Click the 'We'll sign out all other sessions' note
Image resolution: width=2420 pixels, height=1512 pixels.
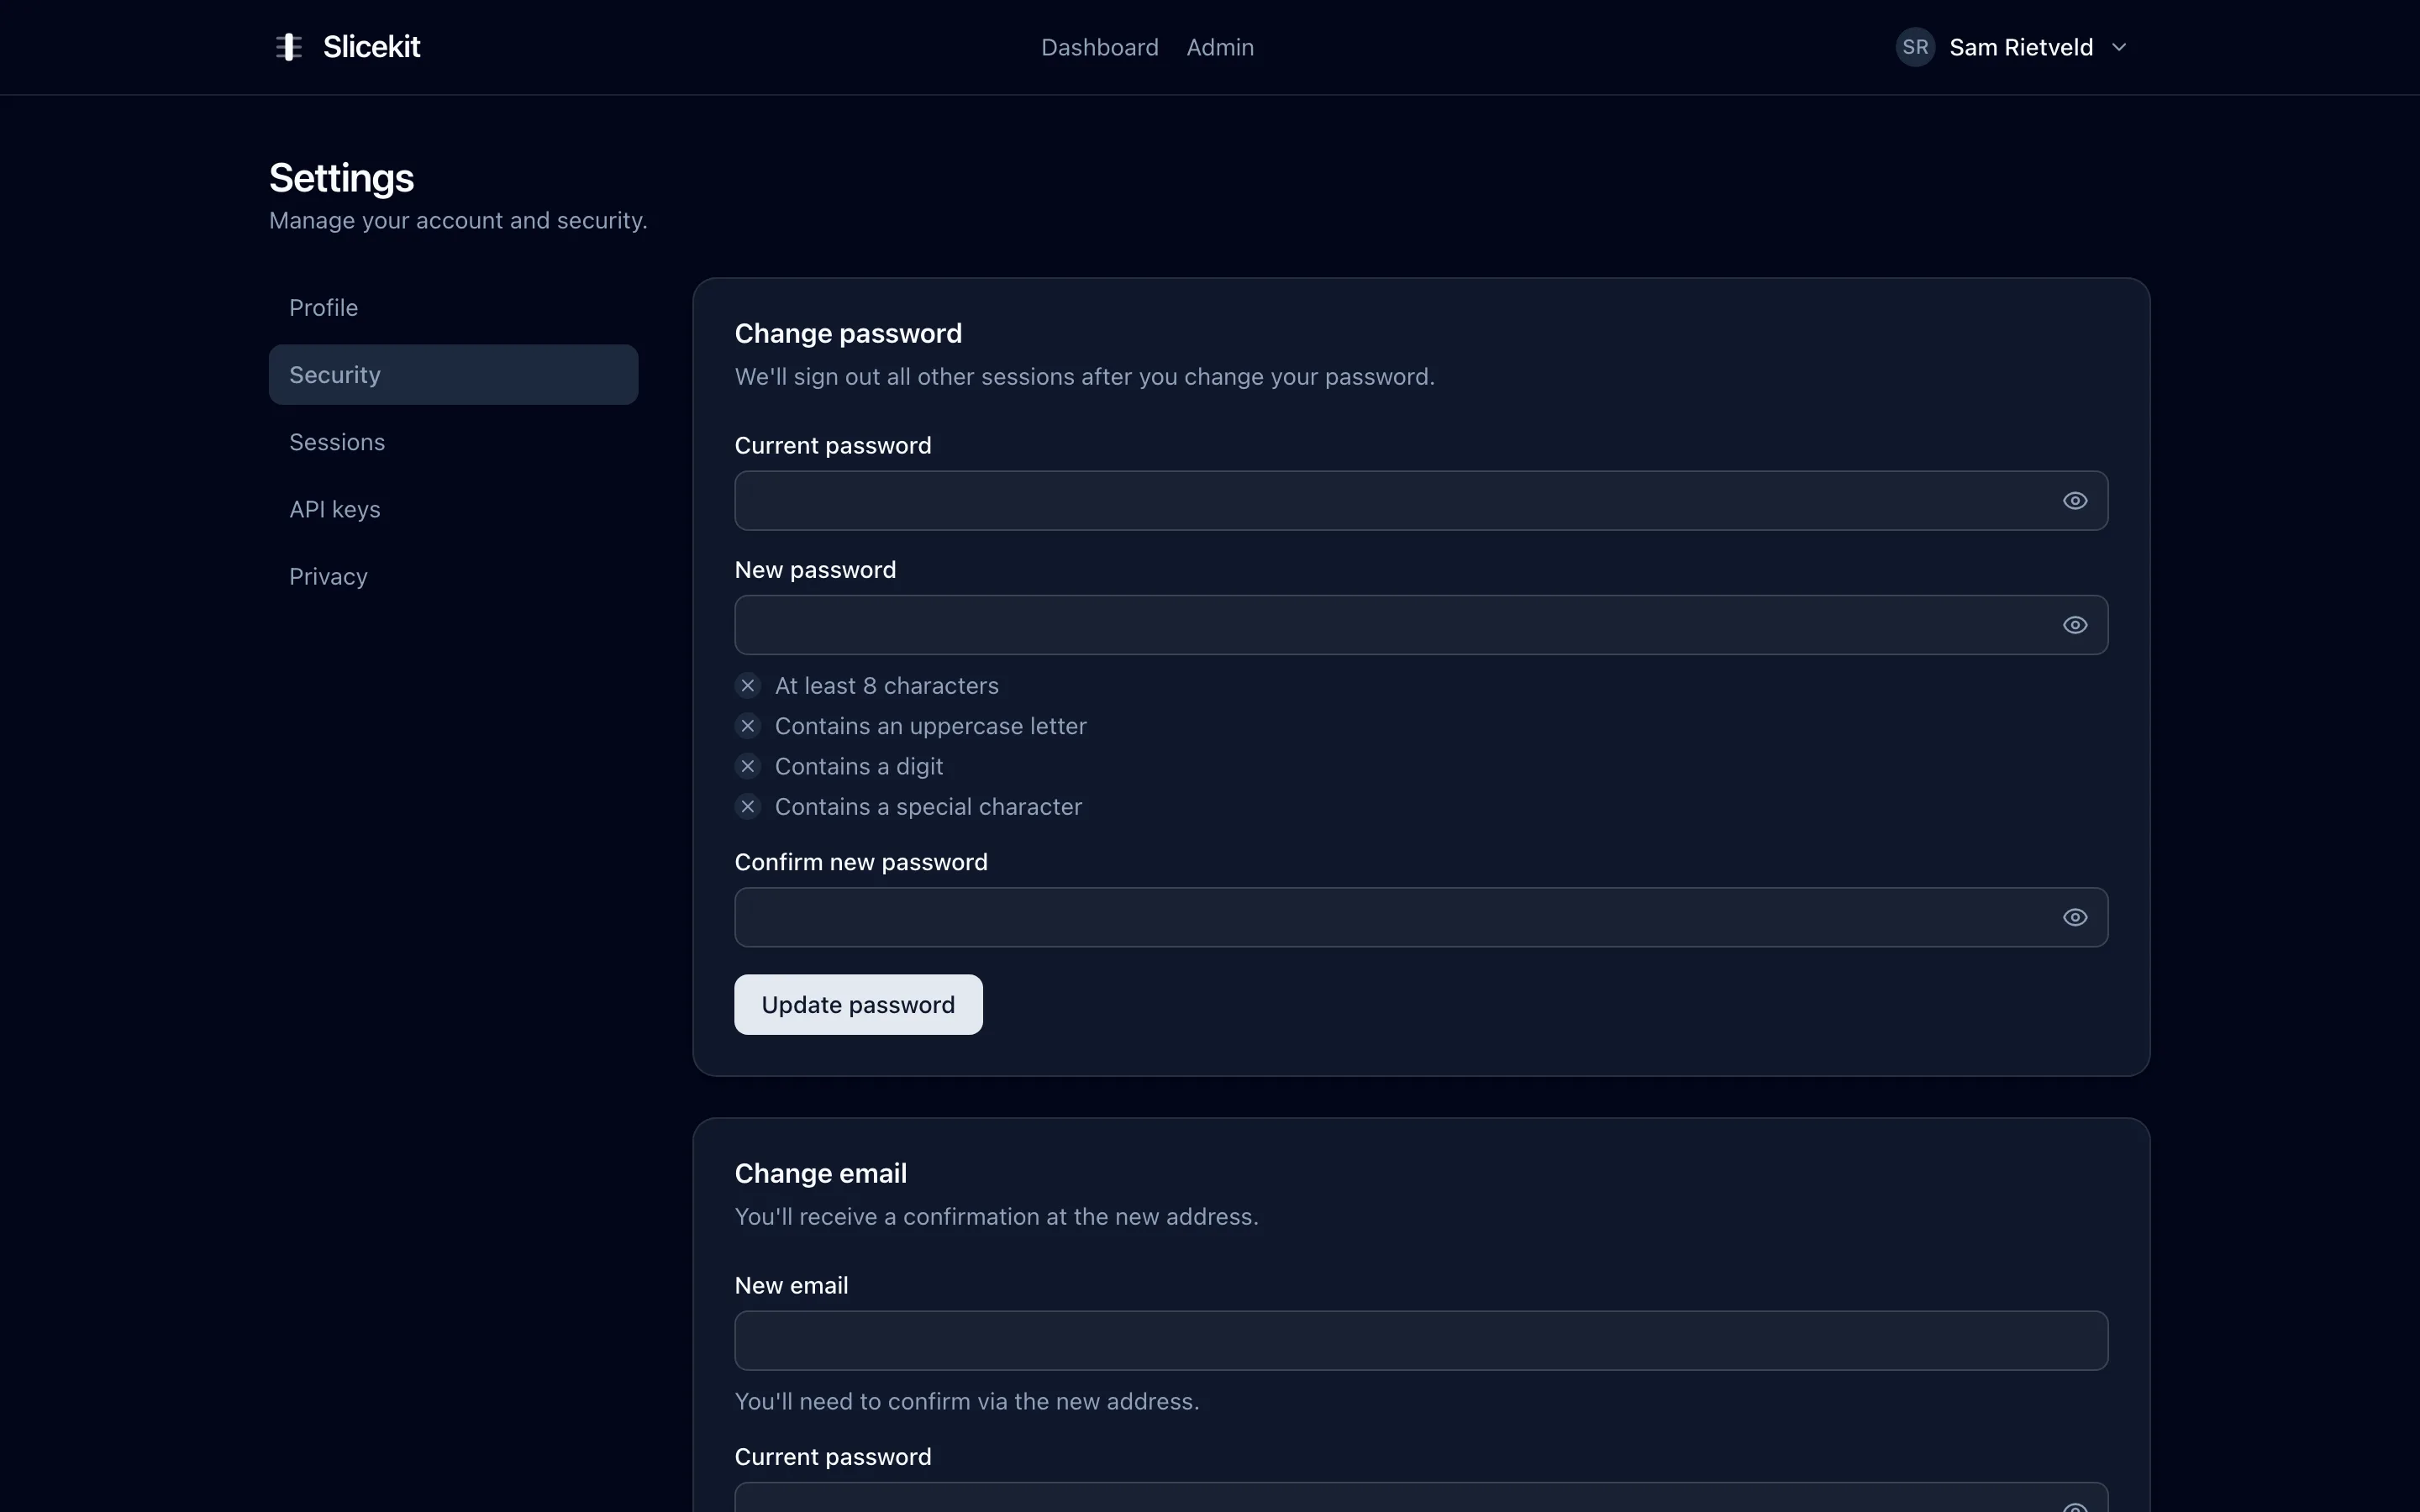pyautogui.click(x=1084, y=377)
